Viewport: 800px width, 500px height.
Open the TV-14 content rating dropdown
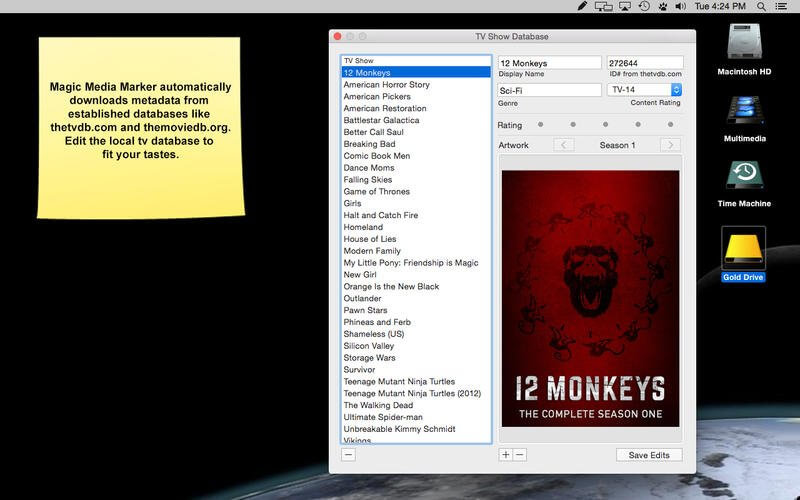645,90
